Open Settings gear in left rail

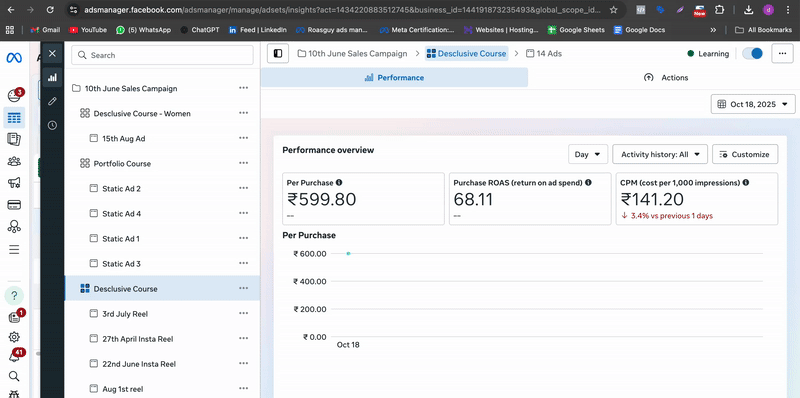point(14,337)
